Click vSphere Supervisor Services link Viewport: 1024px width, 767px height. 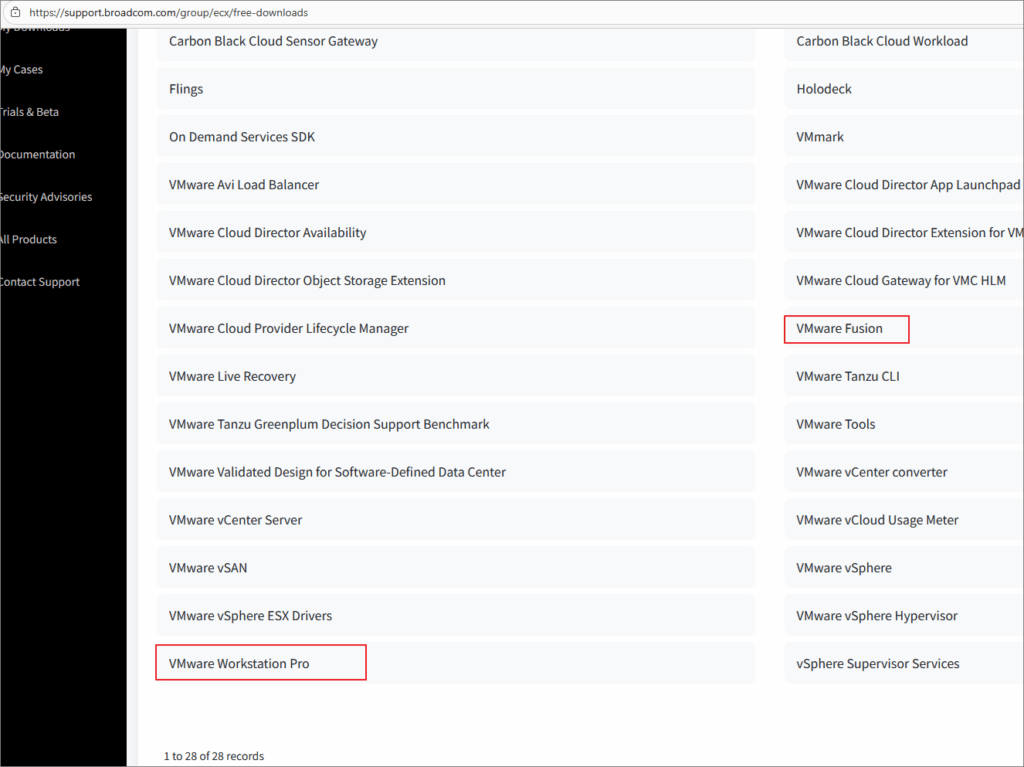pos(877,664)
